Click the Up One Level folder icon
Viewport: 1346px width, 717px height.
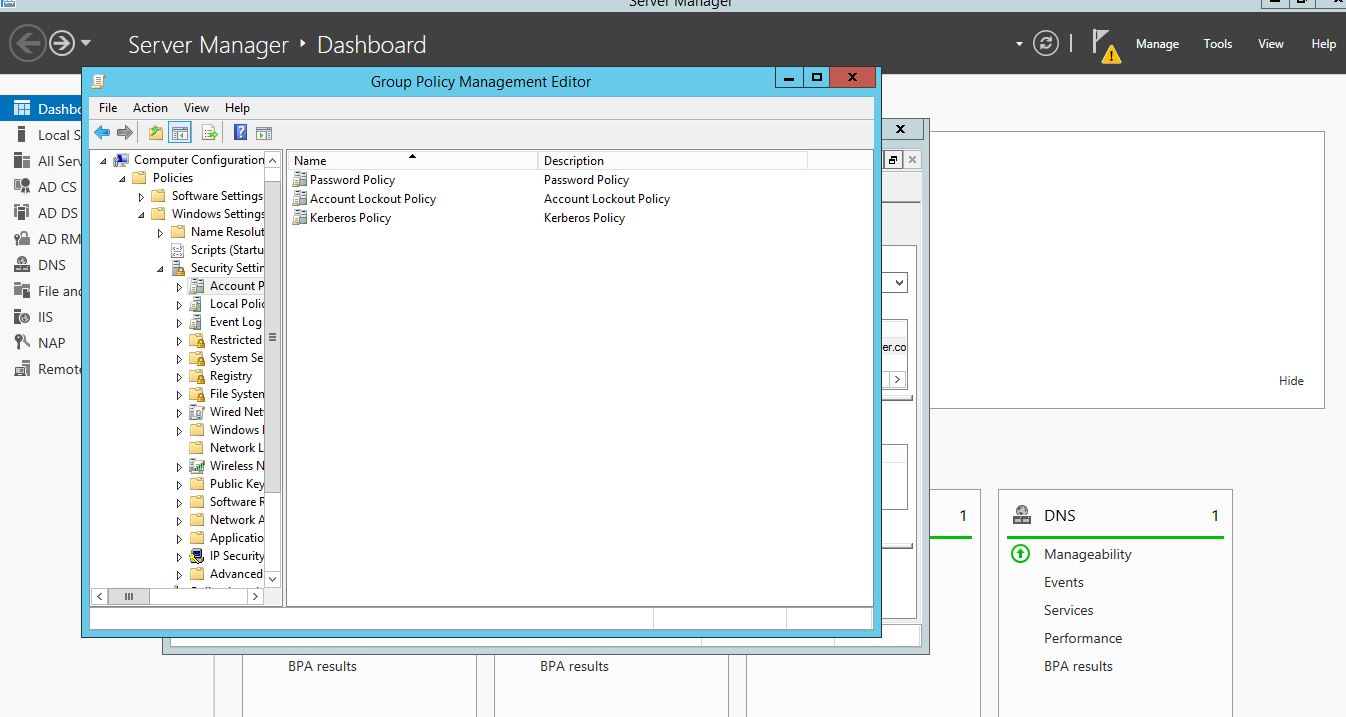coord(155,133)
